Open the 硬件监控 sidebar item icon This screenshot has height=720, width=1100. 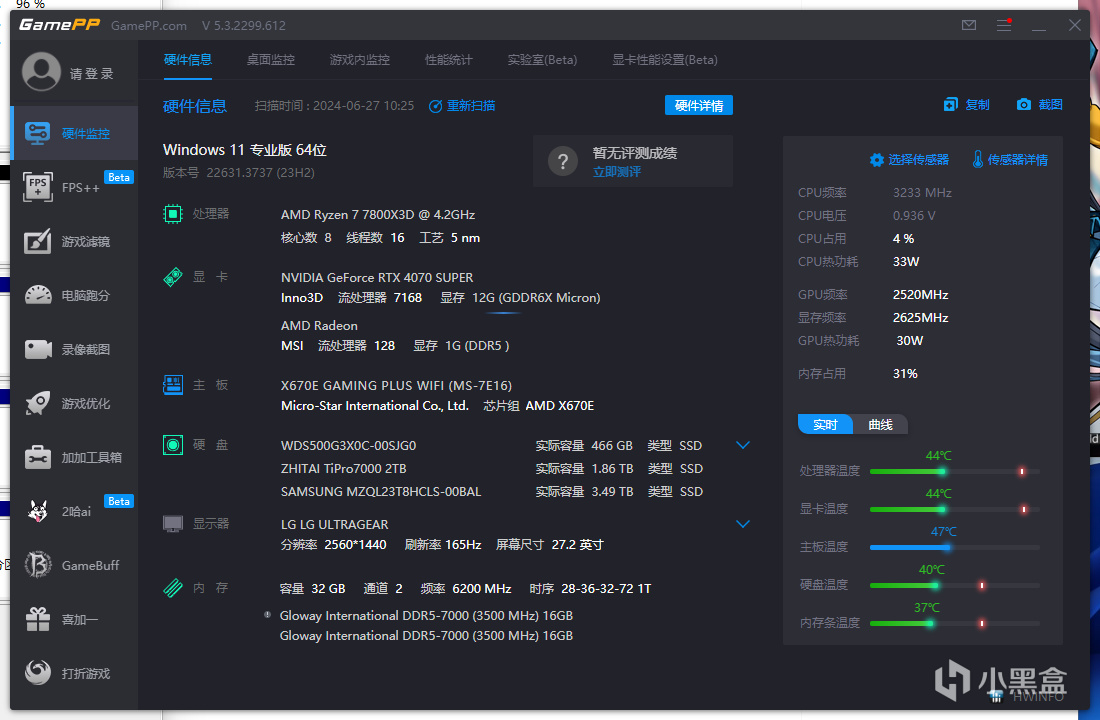(x=37, y=133)
